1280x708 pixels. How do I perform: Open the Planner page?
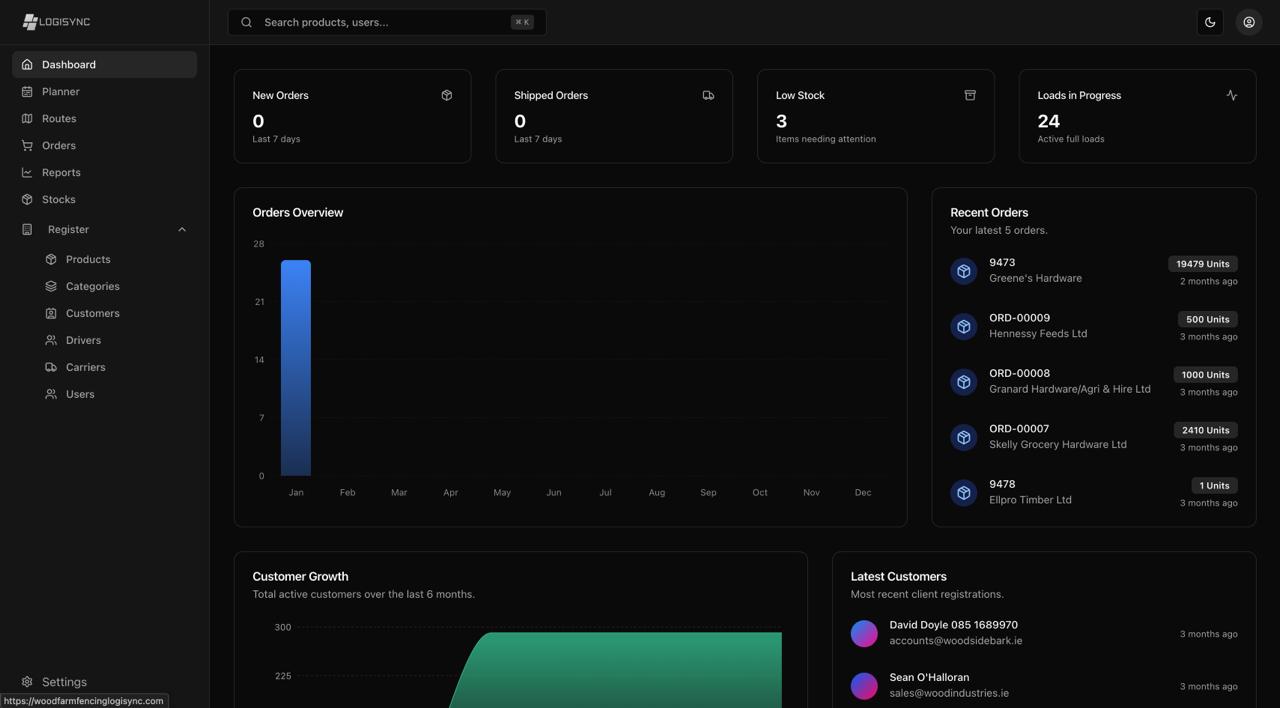(104, 91)
